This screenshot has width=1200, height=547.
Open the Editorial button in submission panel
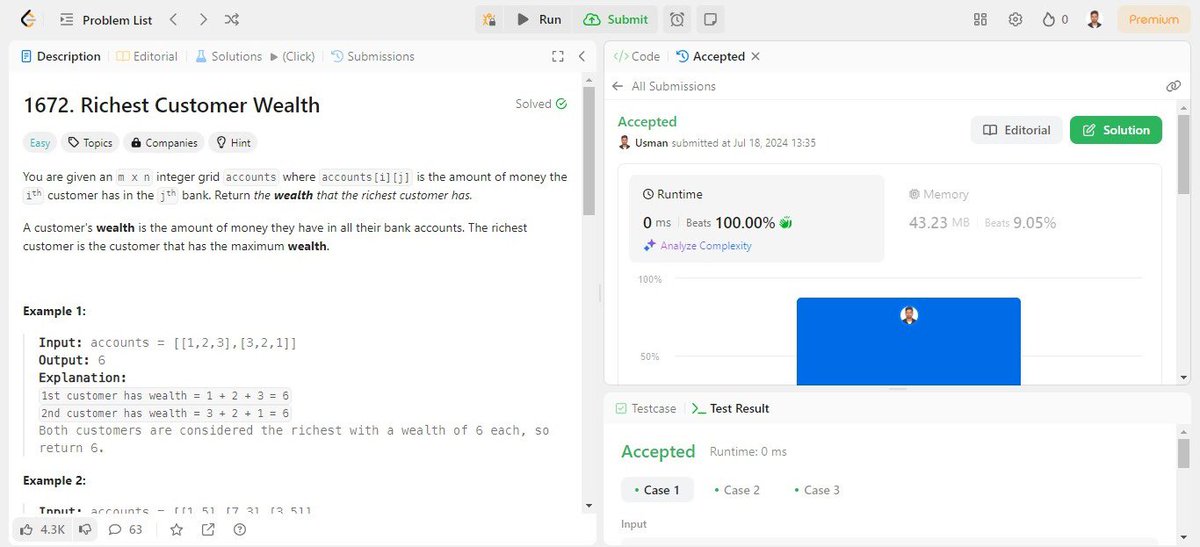coord(1016,130)
